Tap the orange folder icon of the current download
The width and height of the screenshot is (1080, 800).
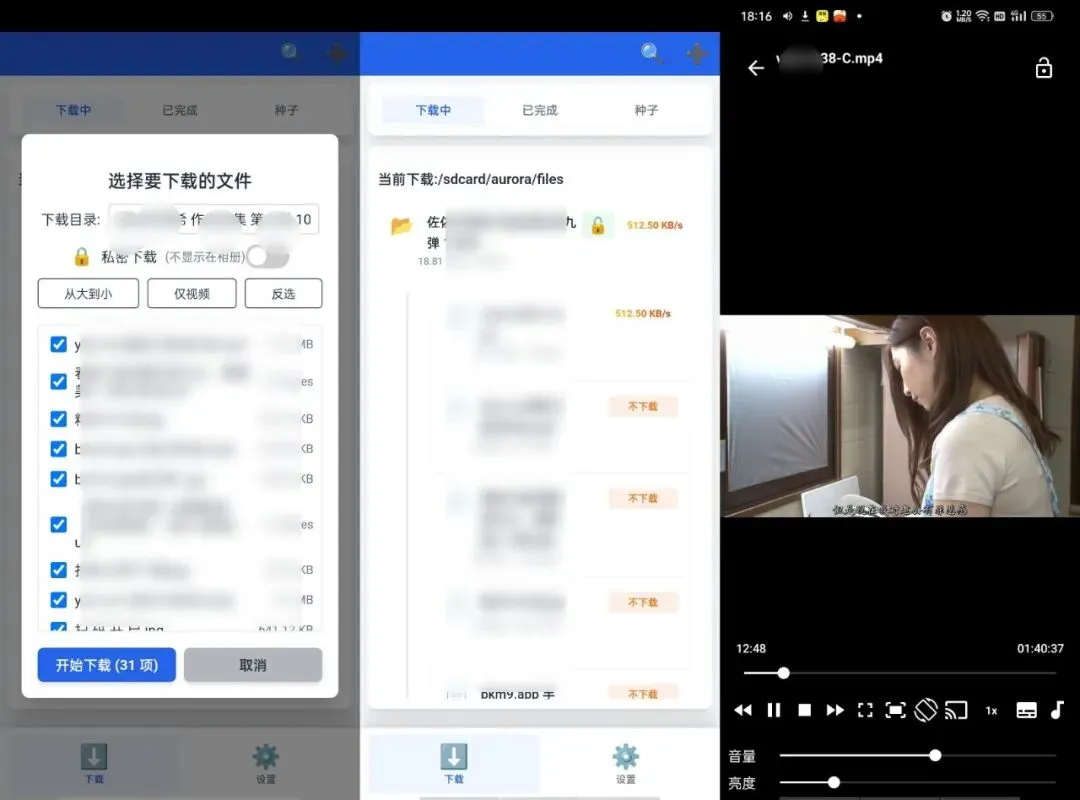coord(401,225)
